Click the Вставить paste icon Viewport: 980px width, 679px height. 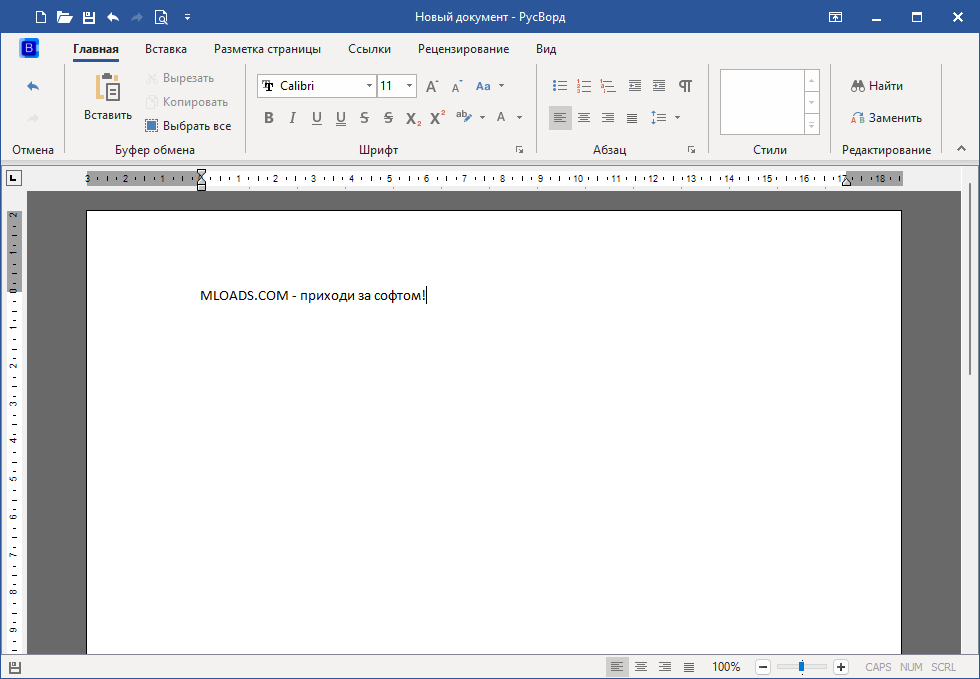107,97
